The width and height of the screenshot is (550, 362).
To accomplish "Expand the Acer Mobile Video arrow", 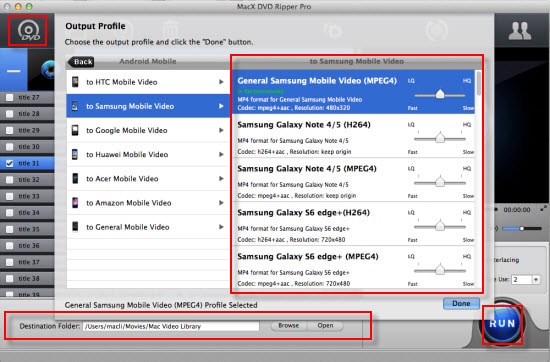I will click(x=221, y=179).
